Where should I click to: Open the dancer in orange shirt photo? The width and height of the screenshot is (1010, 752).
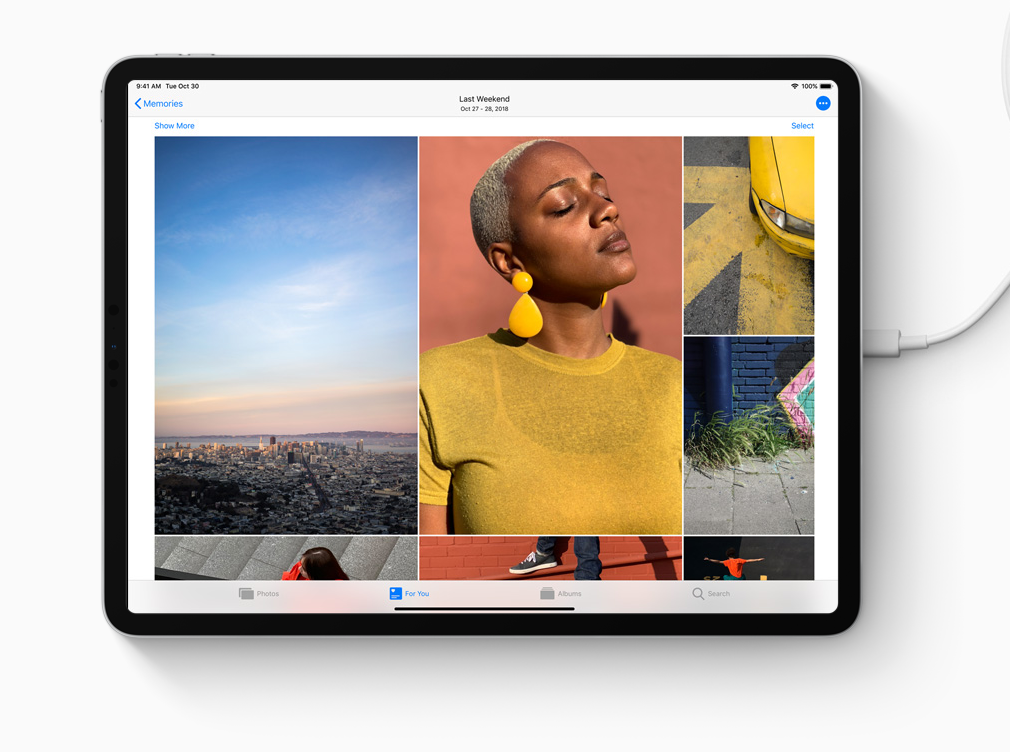pyautogui.click(x=748, y=559)
